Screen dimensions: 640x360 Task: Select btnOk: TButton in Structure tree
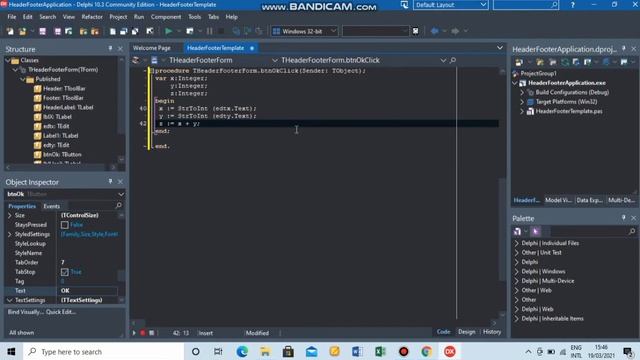(62, 154)
